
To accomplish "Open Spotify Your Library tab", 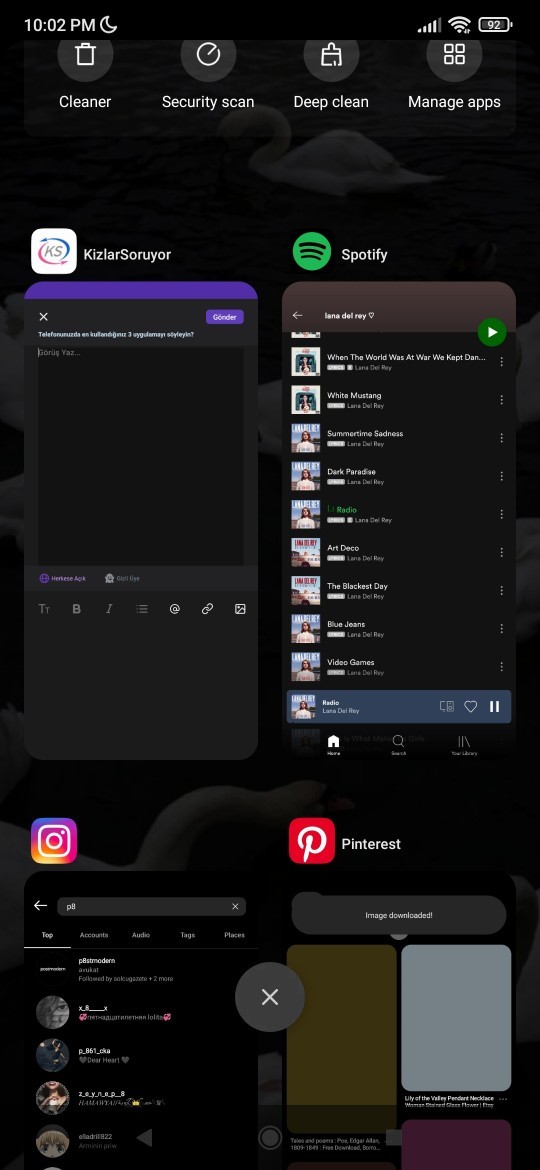I will point(464,745).
